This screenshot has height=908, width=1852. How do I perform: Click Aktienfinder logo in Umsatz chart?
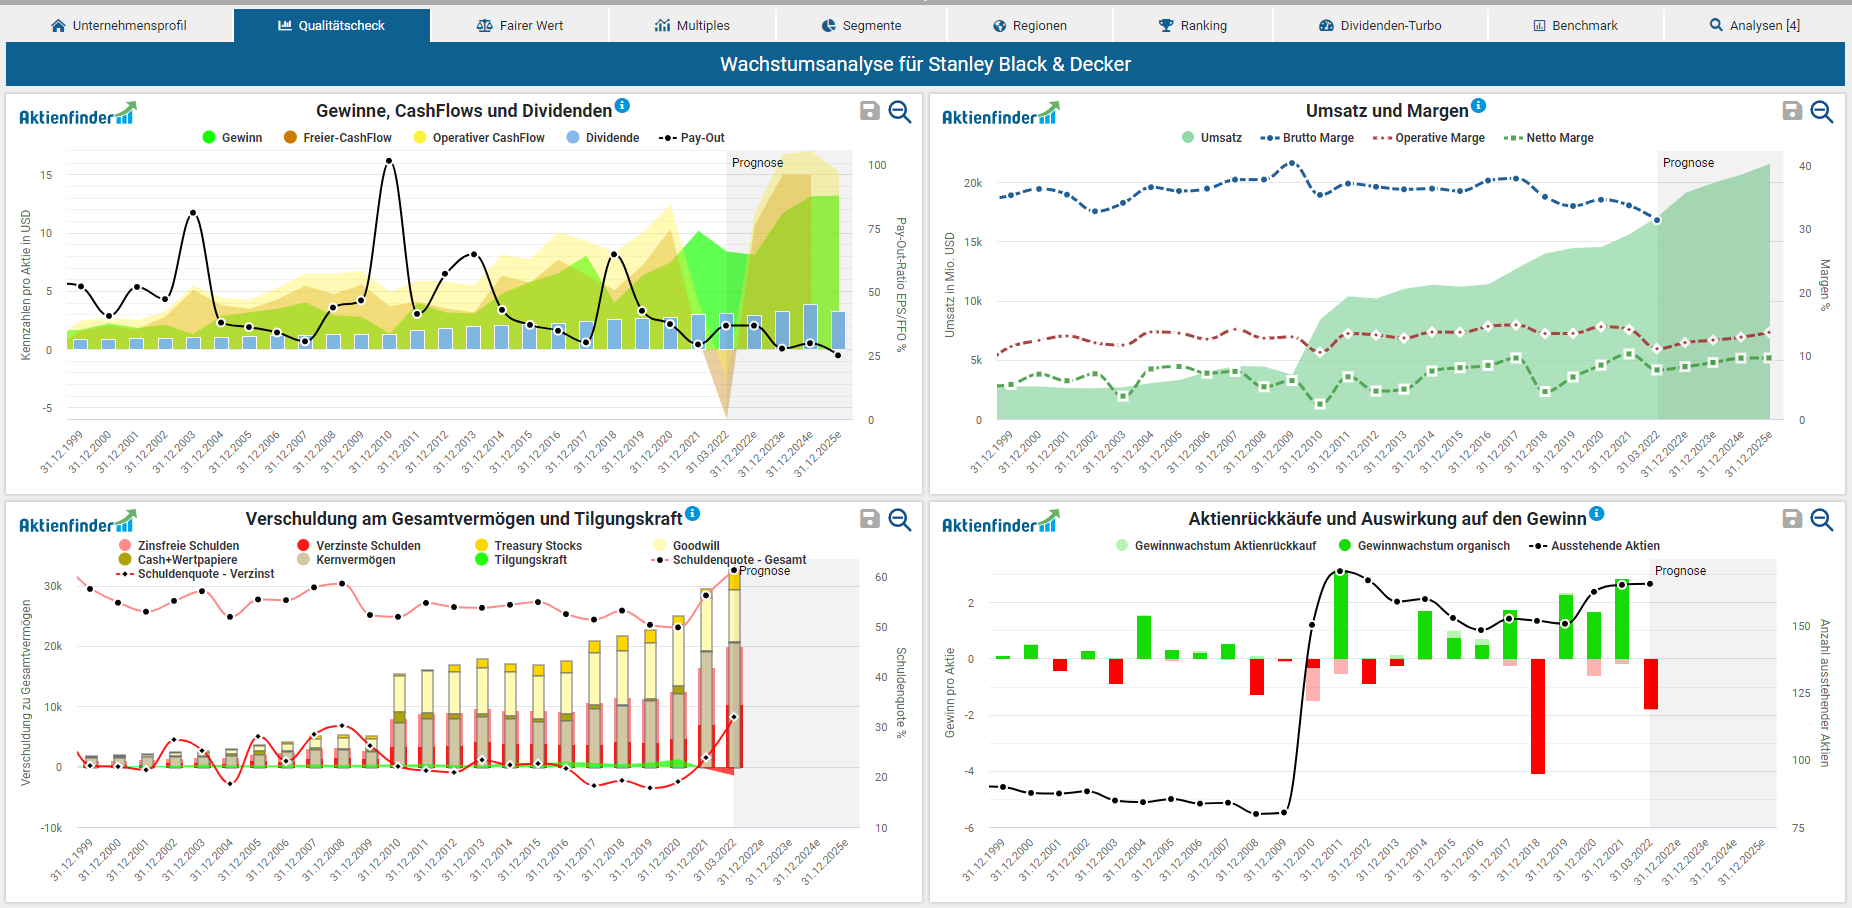point(999,115)
